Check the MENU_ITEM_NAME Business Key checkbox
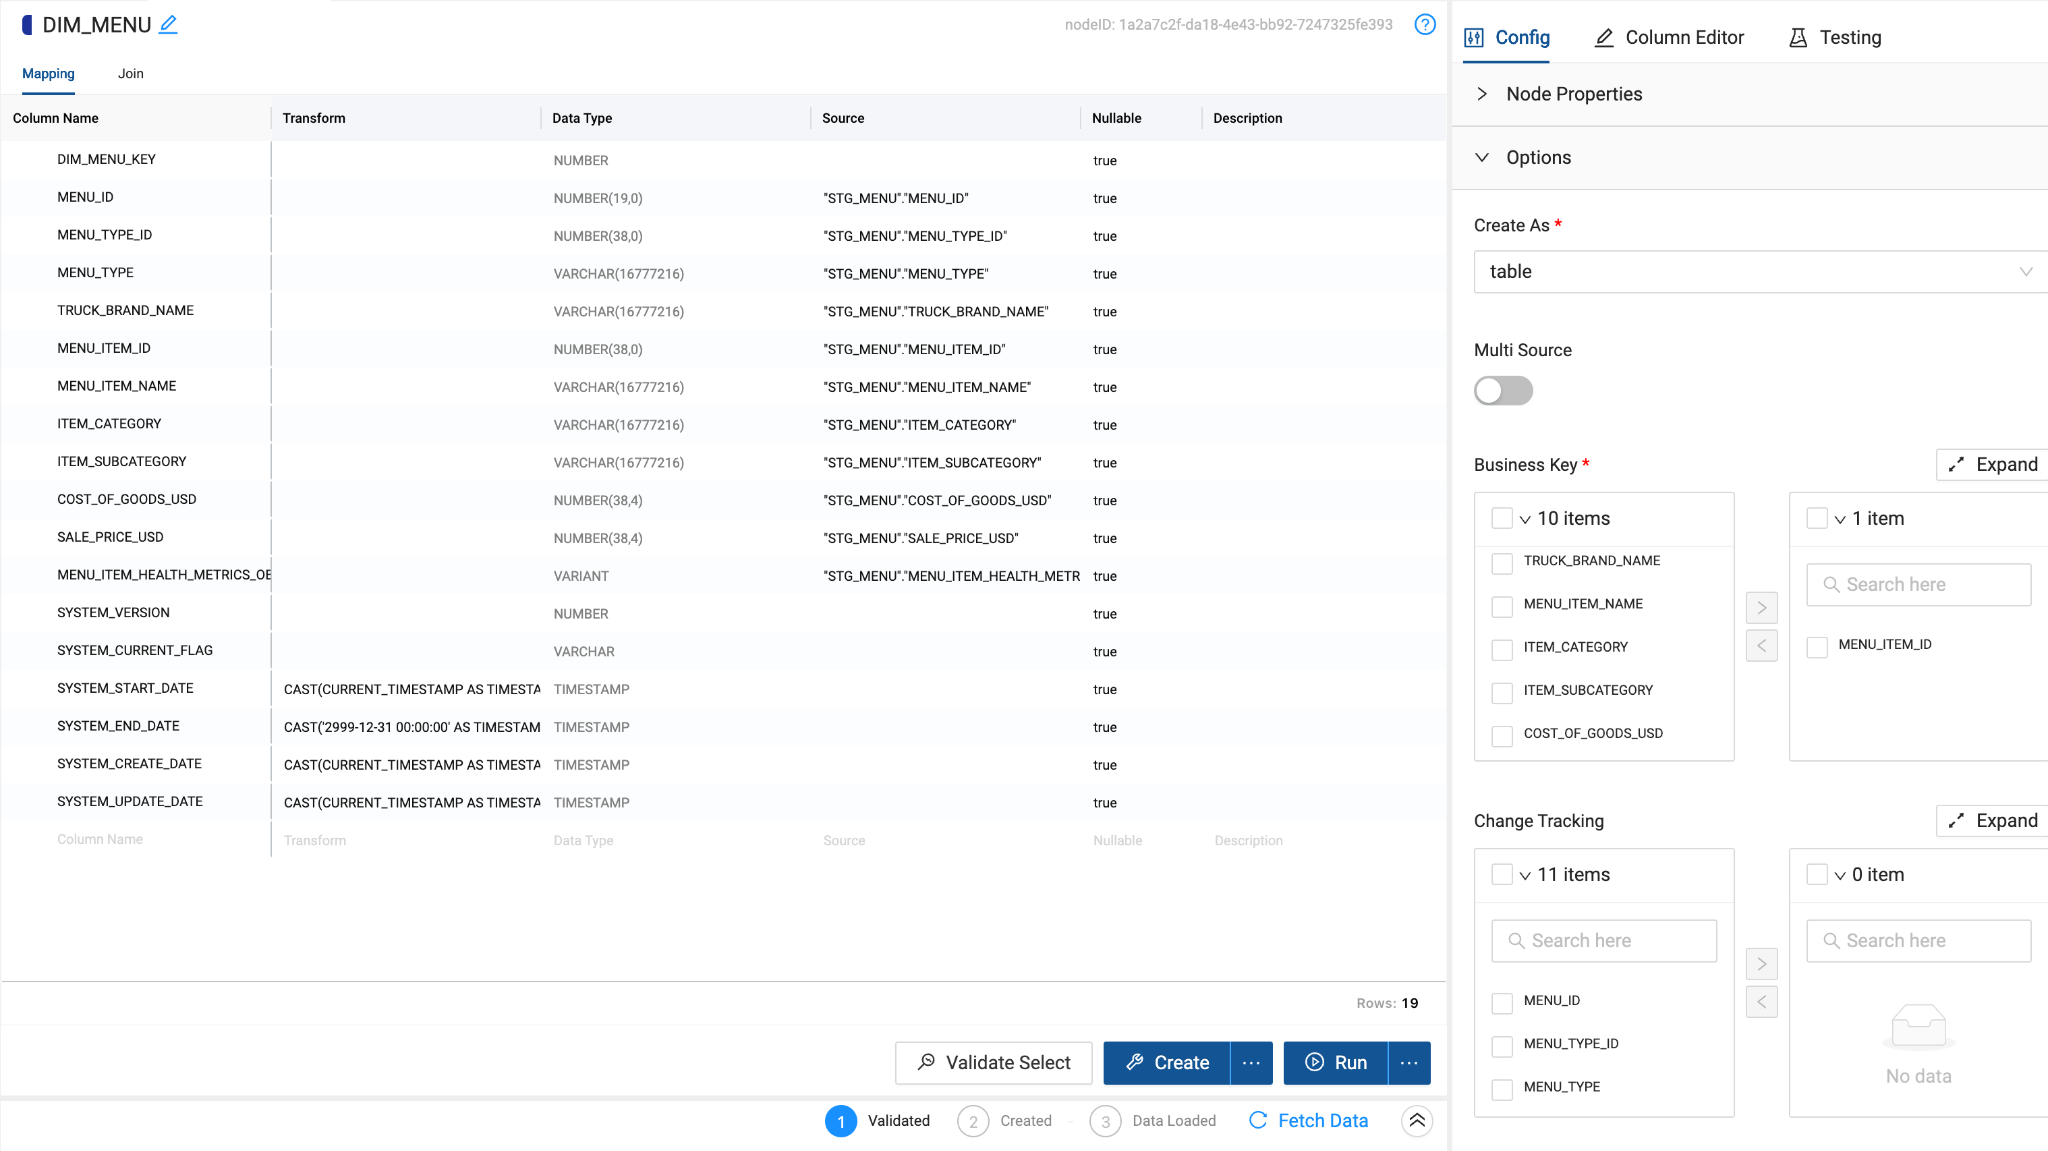This screenshot has width=2048, height=1151. [1502, 607]
